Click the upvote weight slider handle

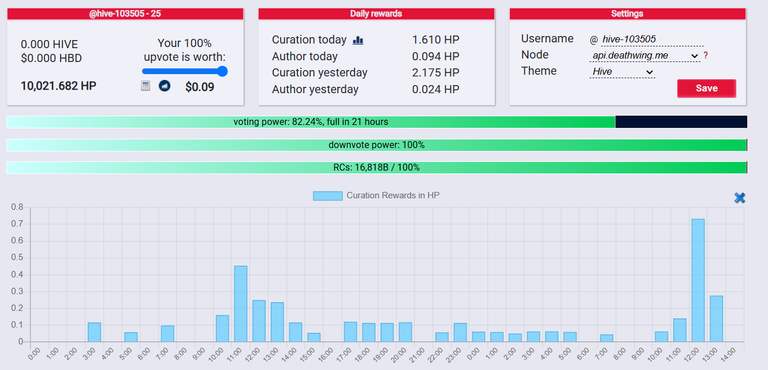222,72
